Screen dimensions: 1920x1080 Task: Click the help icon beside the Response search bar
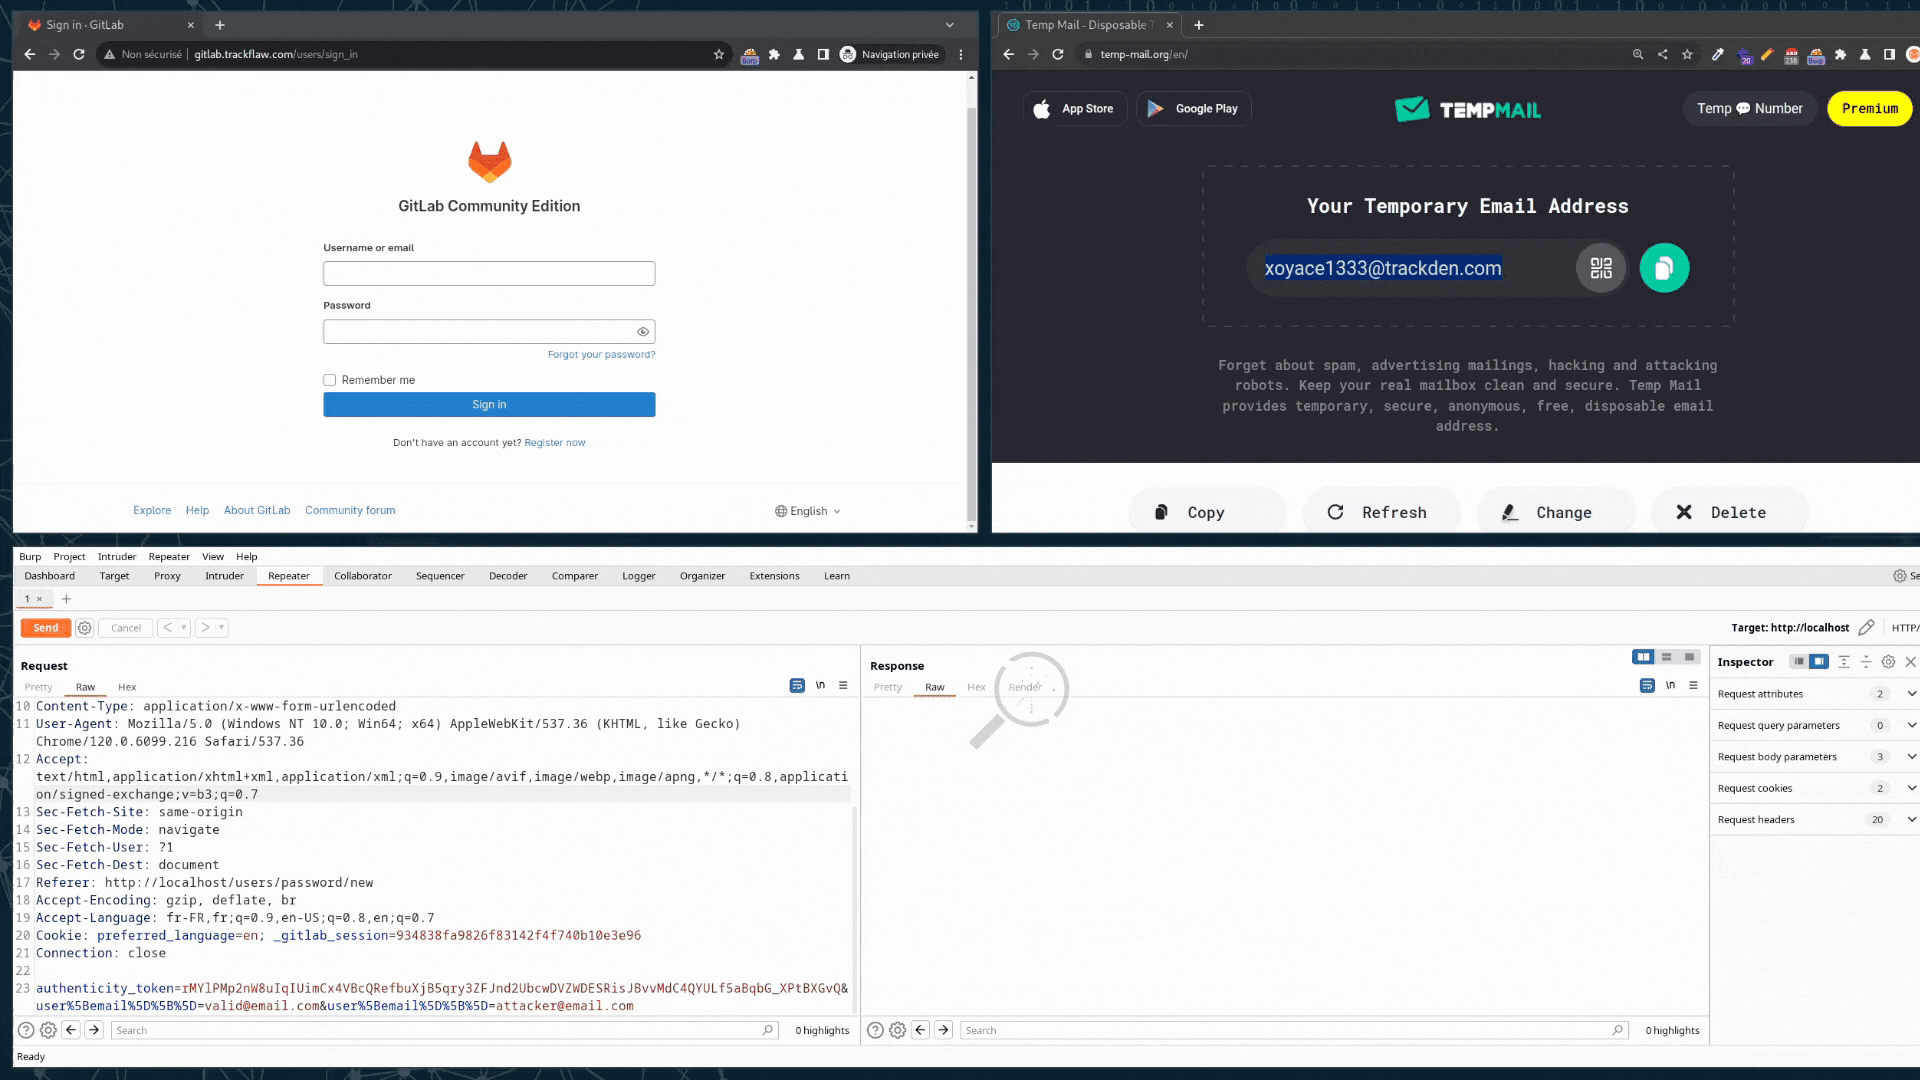(x=875, y=1030)
